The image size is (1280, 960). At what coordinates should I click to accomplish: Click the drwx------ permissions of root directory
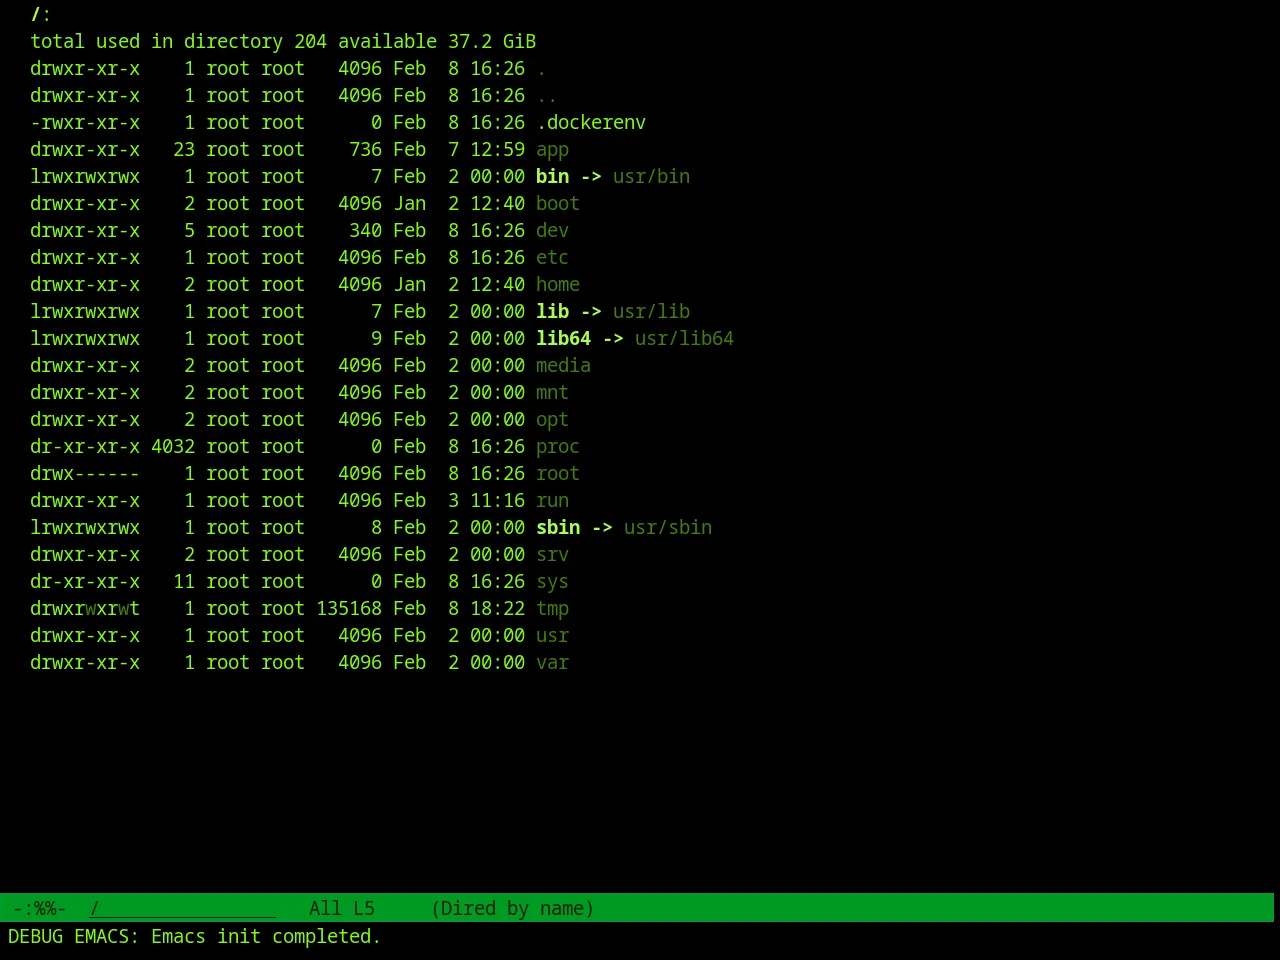(x=85, y=474)
